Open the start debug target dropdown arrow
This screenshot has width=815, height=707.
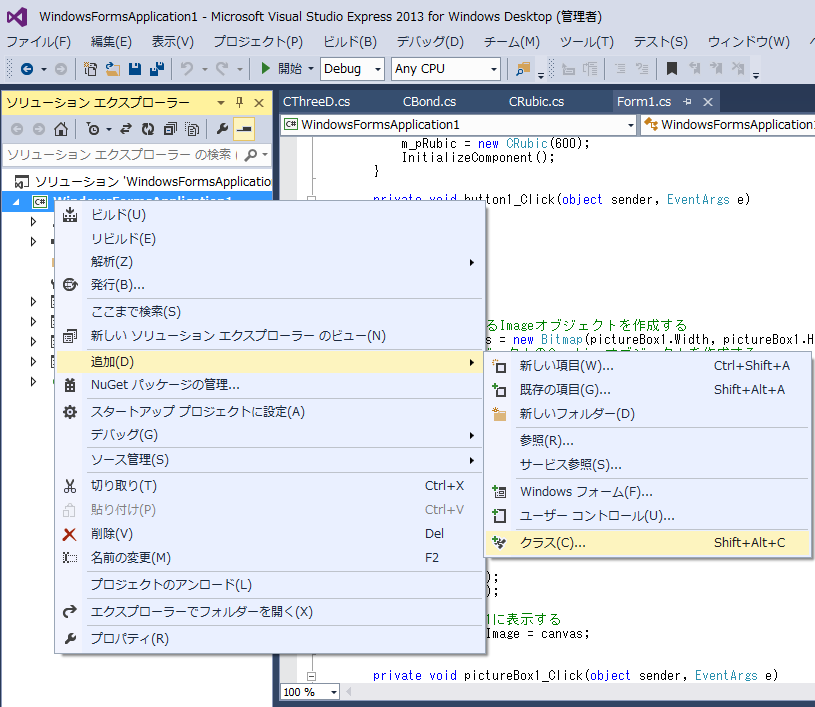coord(311,69)
